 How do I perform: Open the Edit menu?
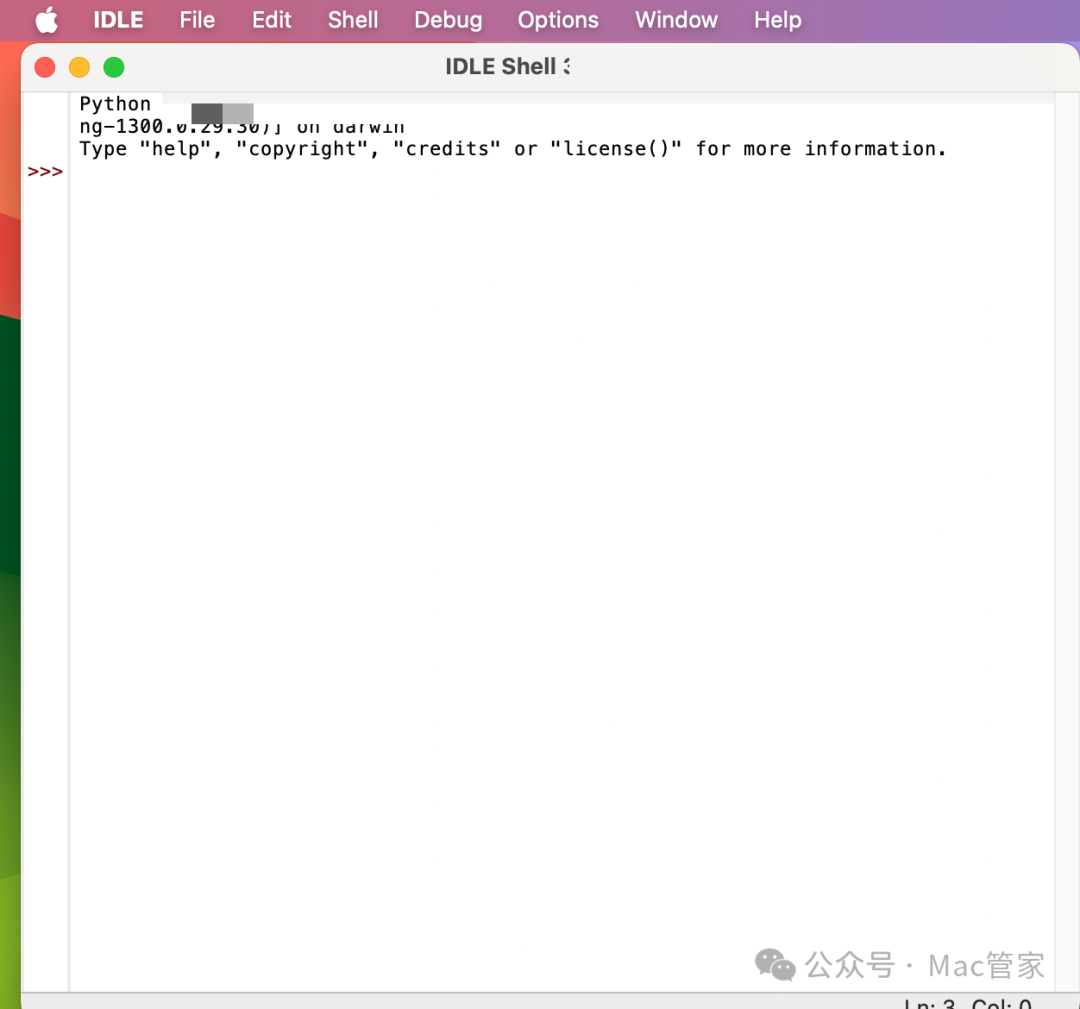[271, 20]
